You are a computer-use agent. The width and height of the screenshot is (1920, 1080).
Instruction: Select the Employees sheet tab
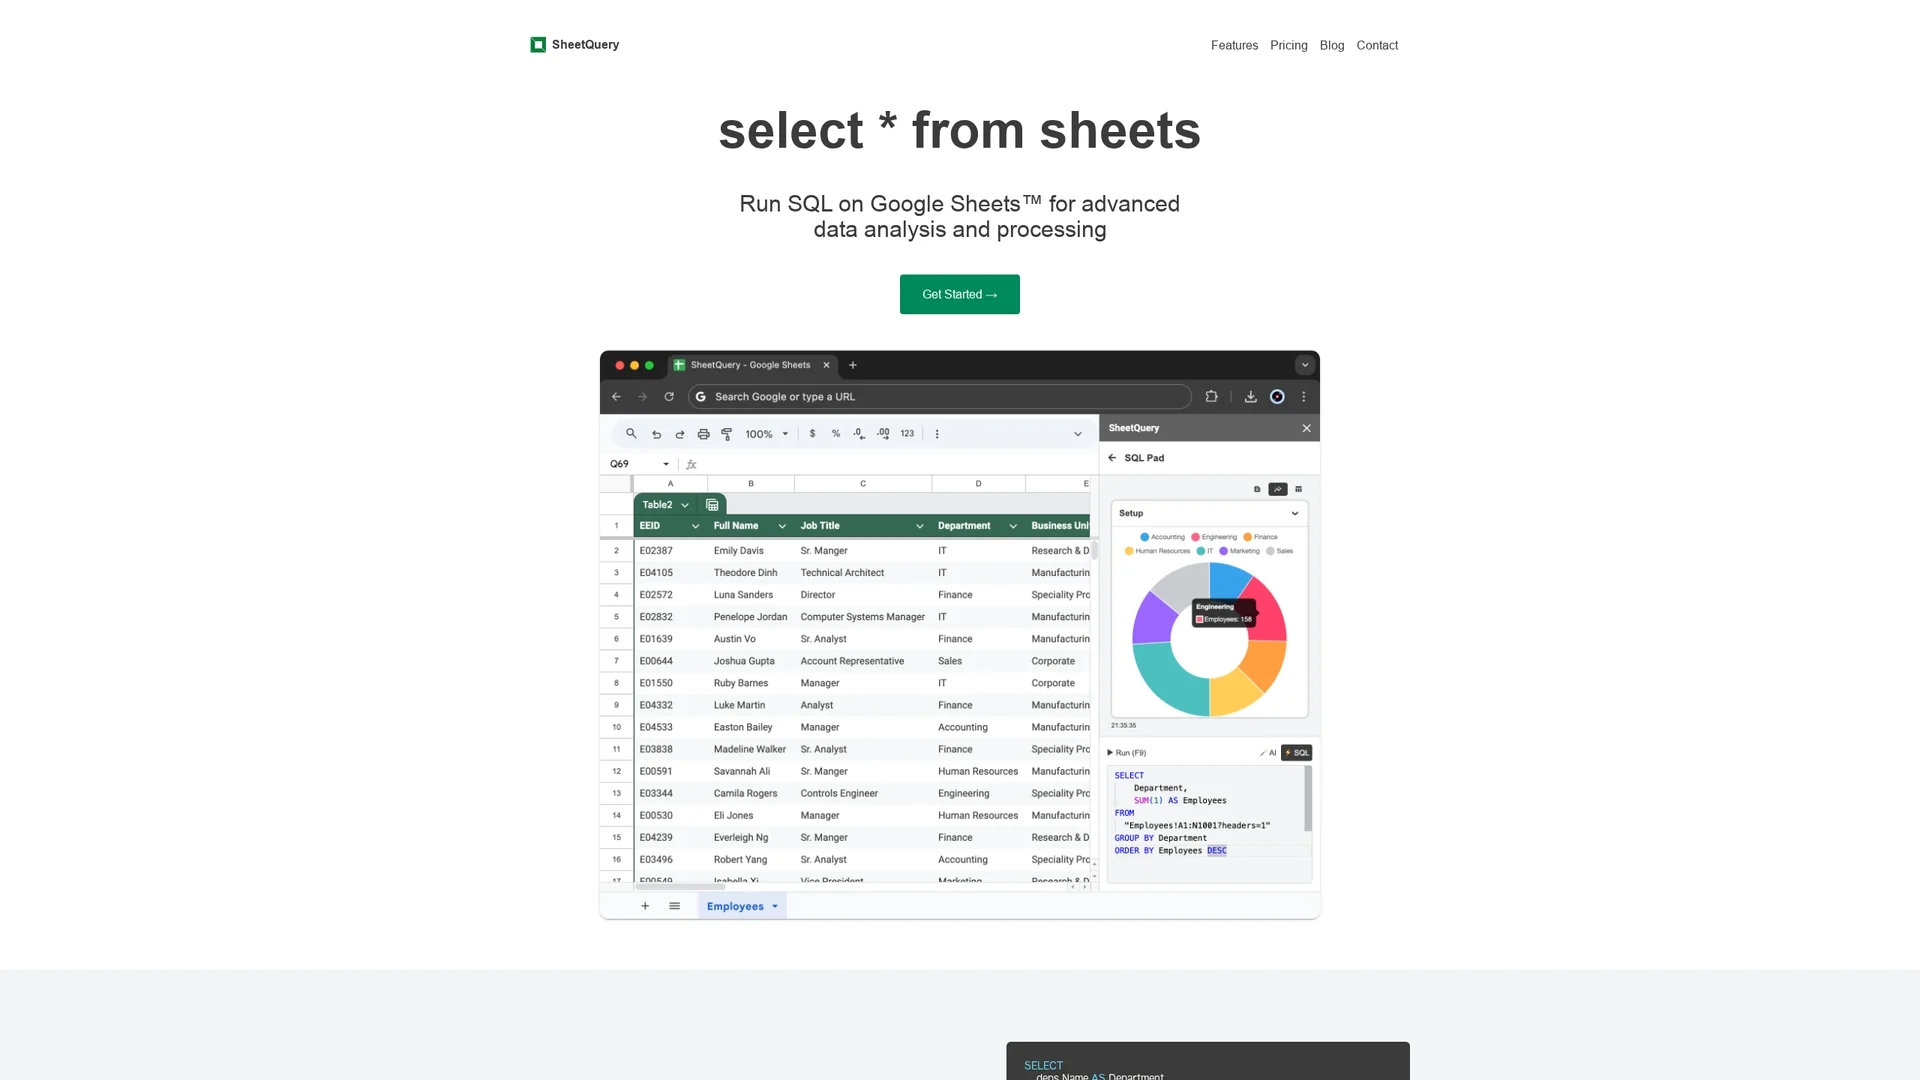point(742,906)
